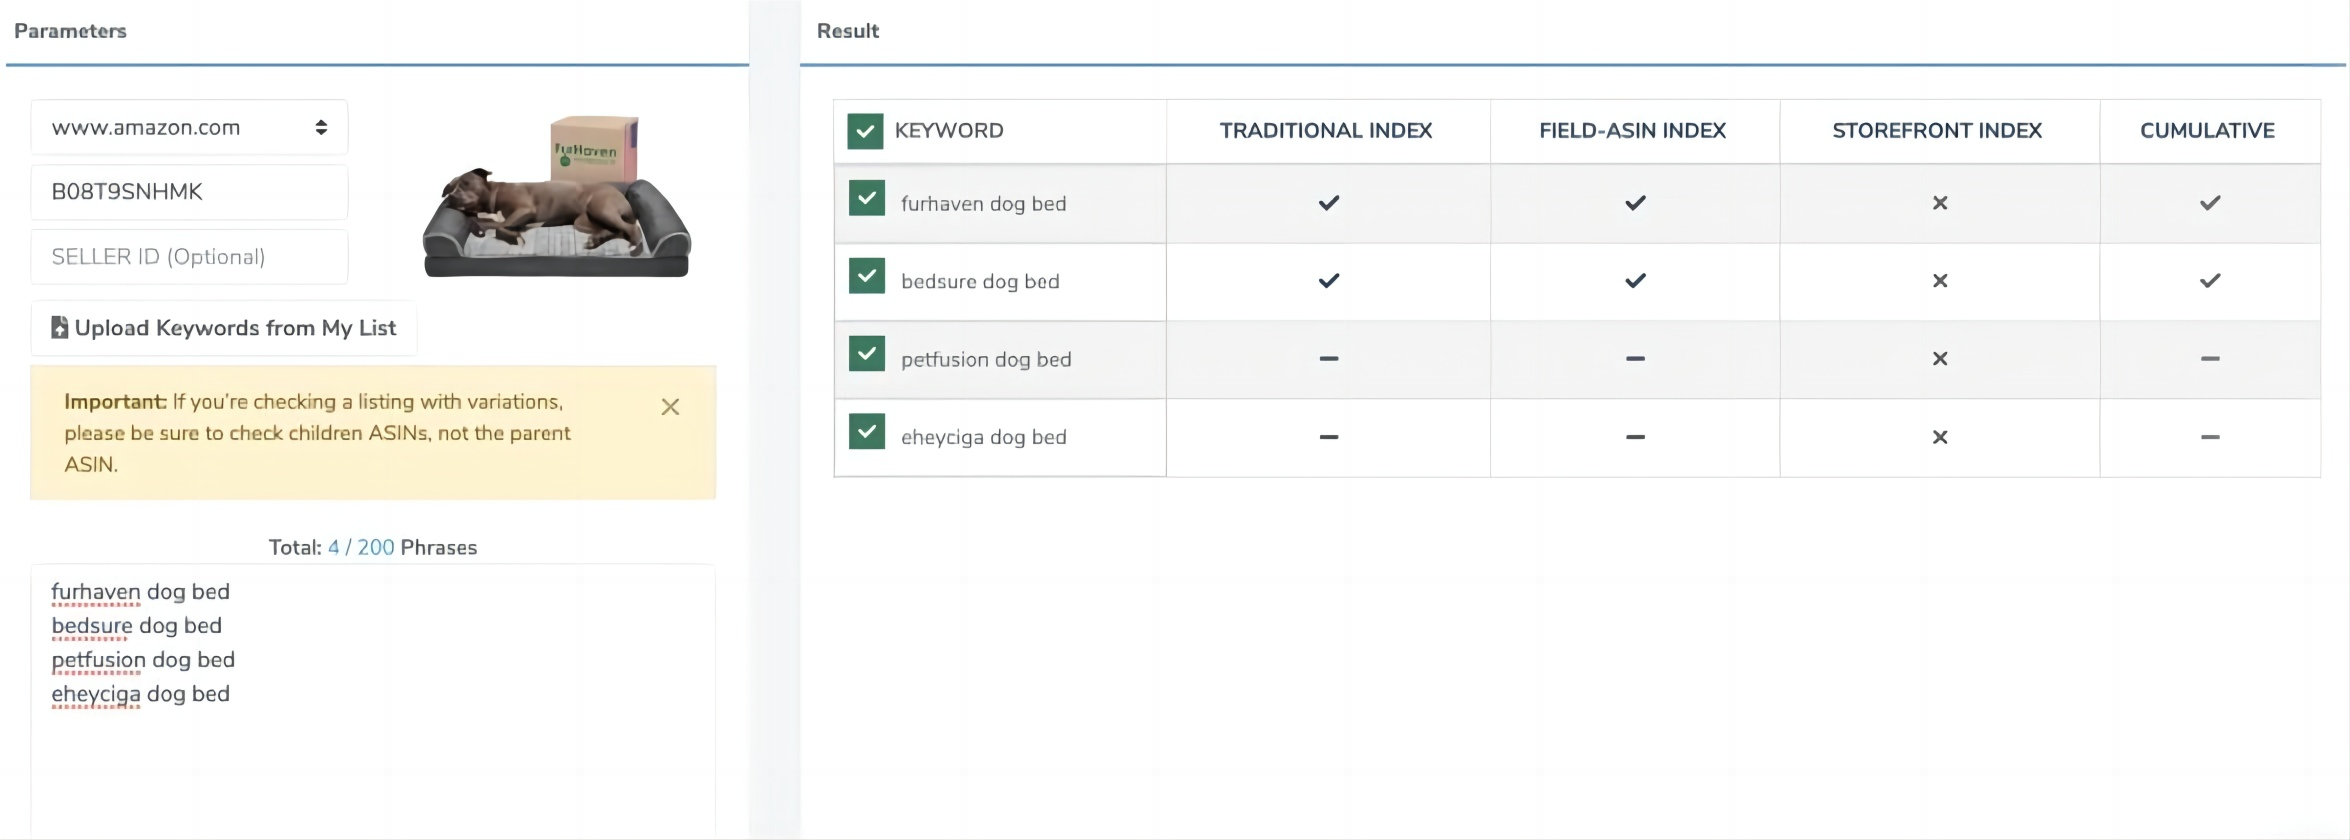Uncheck the petfusion dog bed checkbox
Viewport: 2350px width, 840px height.
(x=867, y=354)
